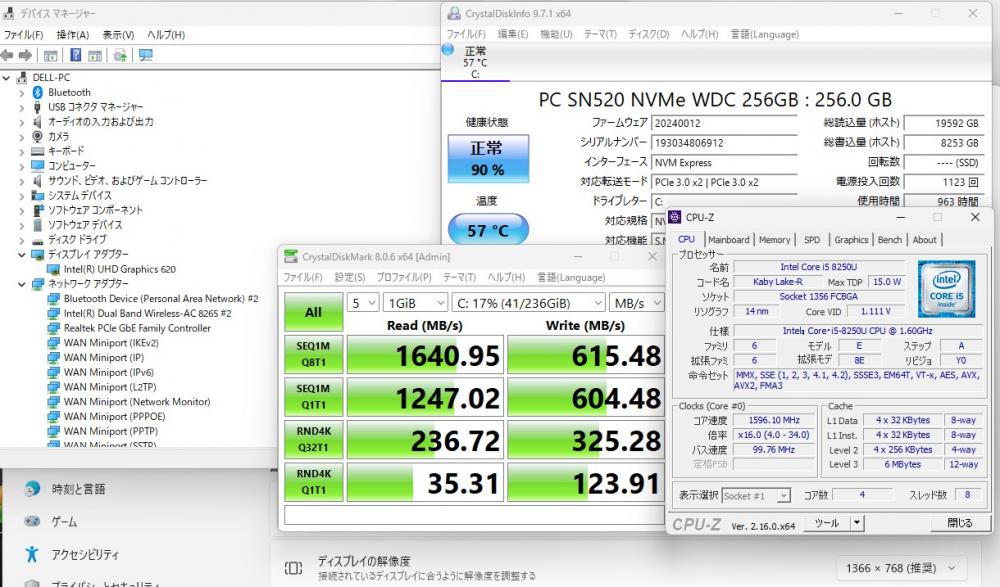Start the RND4K Q32T1 benchmark

point(313,439)
